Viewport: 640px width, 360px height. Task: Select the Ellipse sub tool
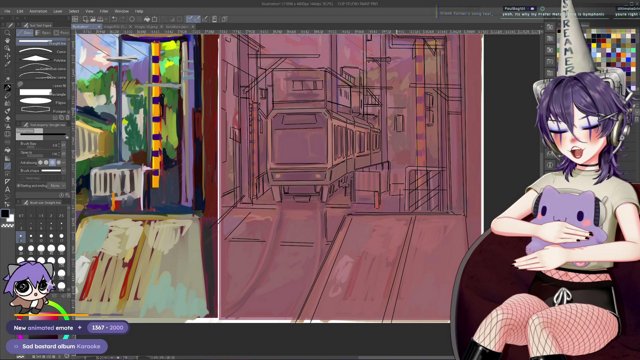click(x=42, y=101)
